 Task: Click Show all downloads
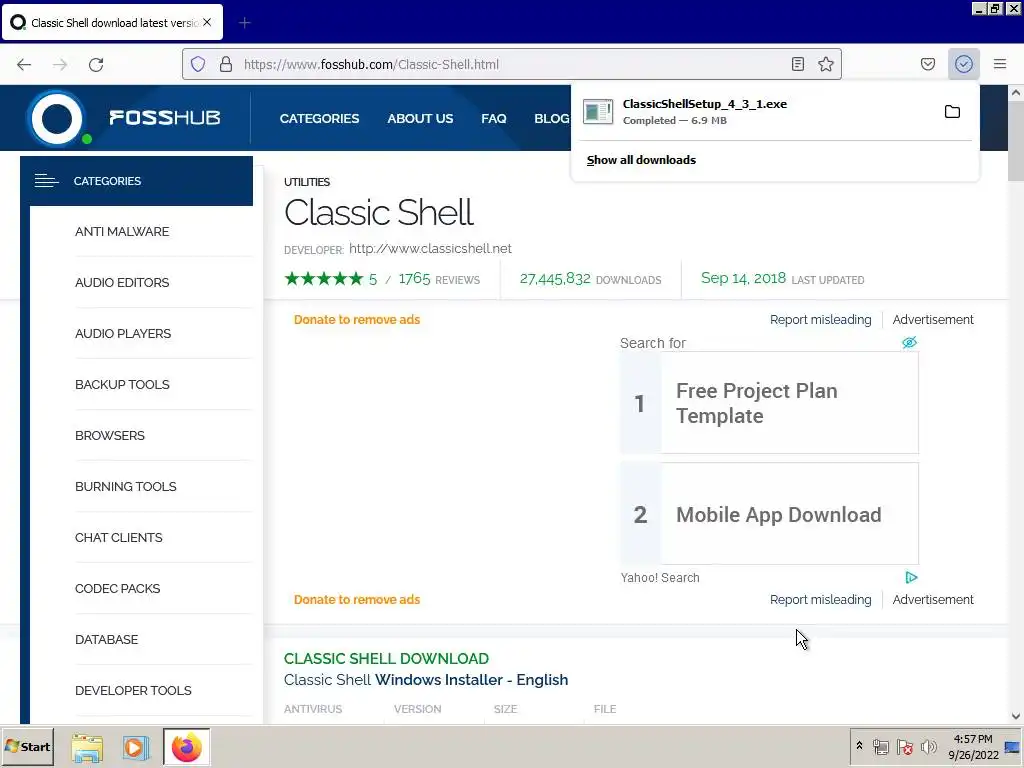[x=641, y=160]
